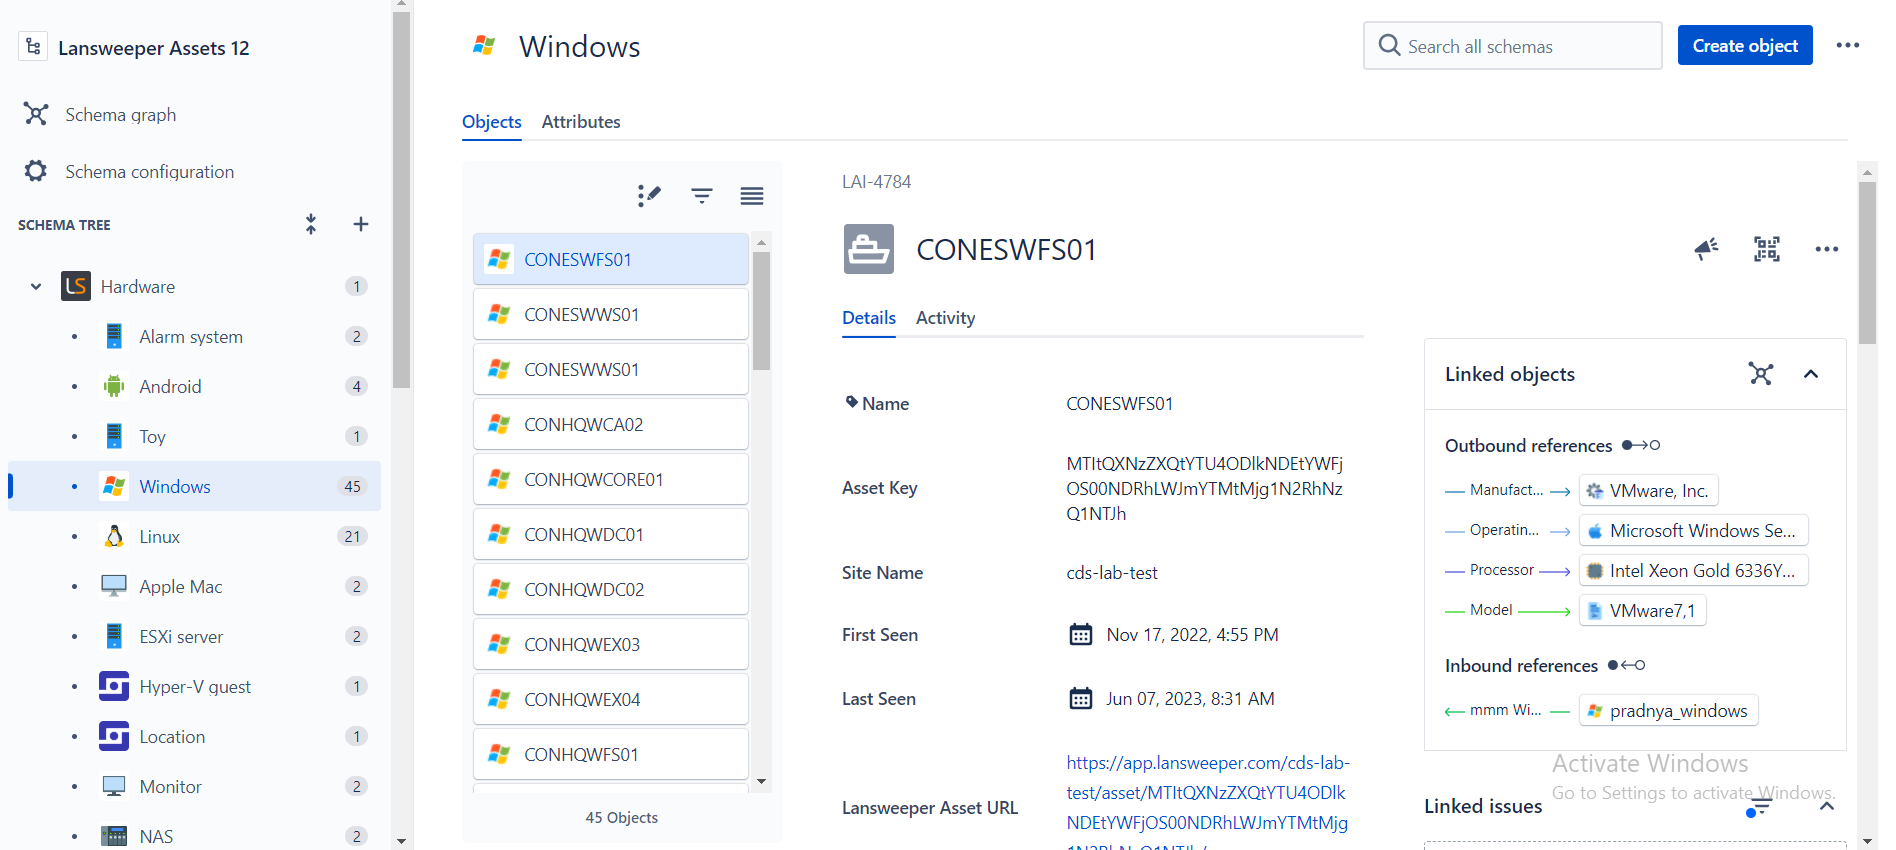Click the object list scrollbar down arrow
Screen dimensions: 1896x850
coord(762,782)
